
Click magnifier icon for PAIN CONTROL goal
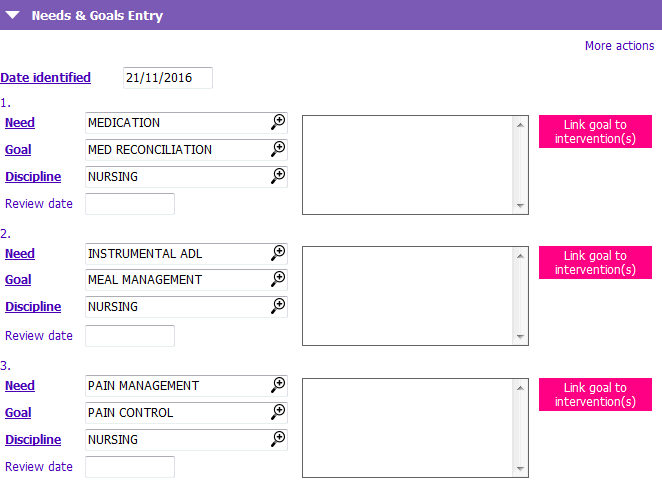coord(278,412)
